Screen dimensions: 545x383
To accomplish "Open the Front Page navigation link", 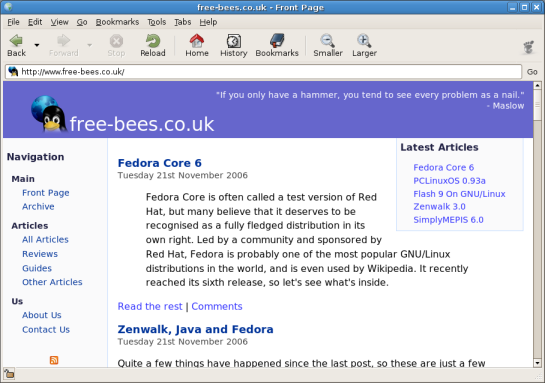I will point(46,193).
